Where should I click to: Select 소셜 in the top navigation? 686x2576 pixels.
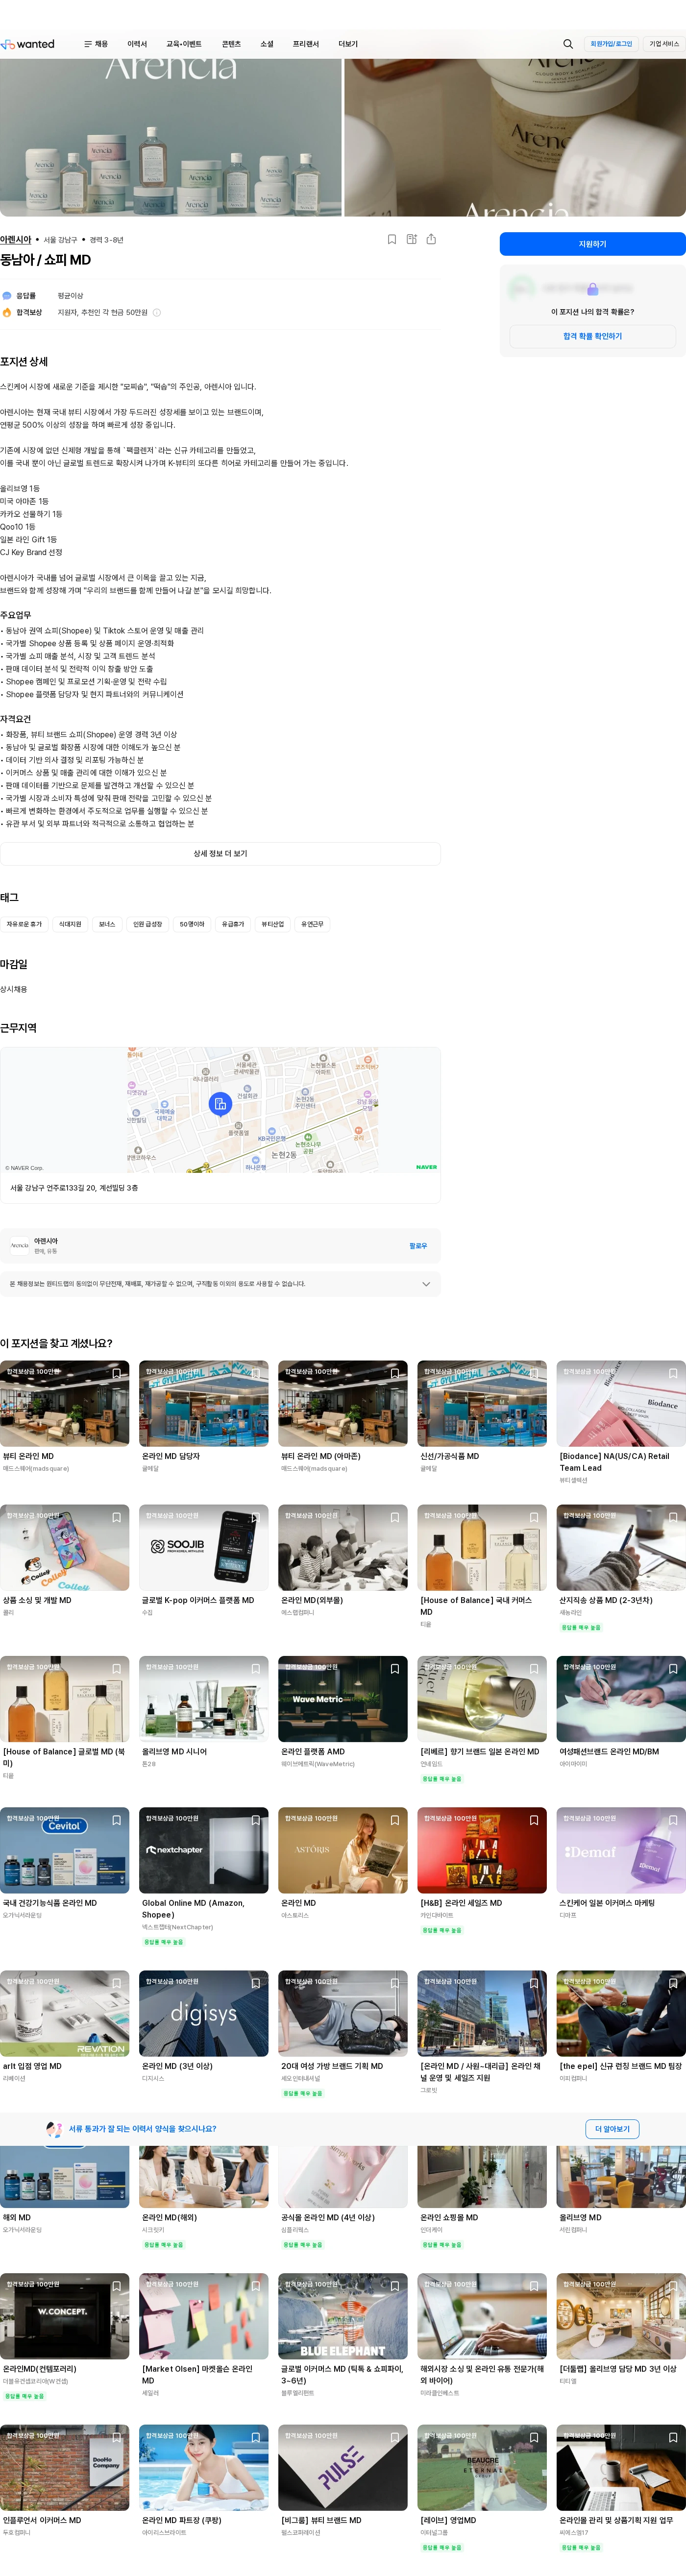coord(267,44)
